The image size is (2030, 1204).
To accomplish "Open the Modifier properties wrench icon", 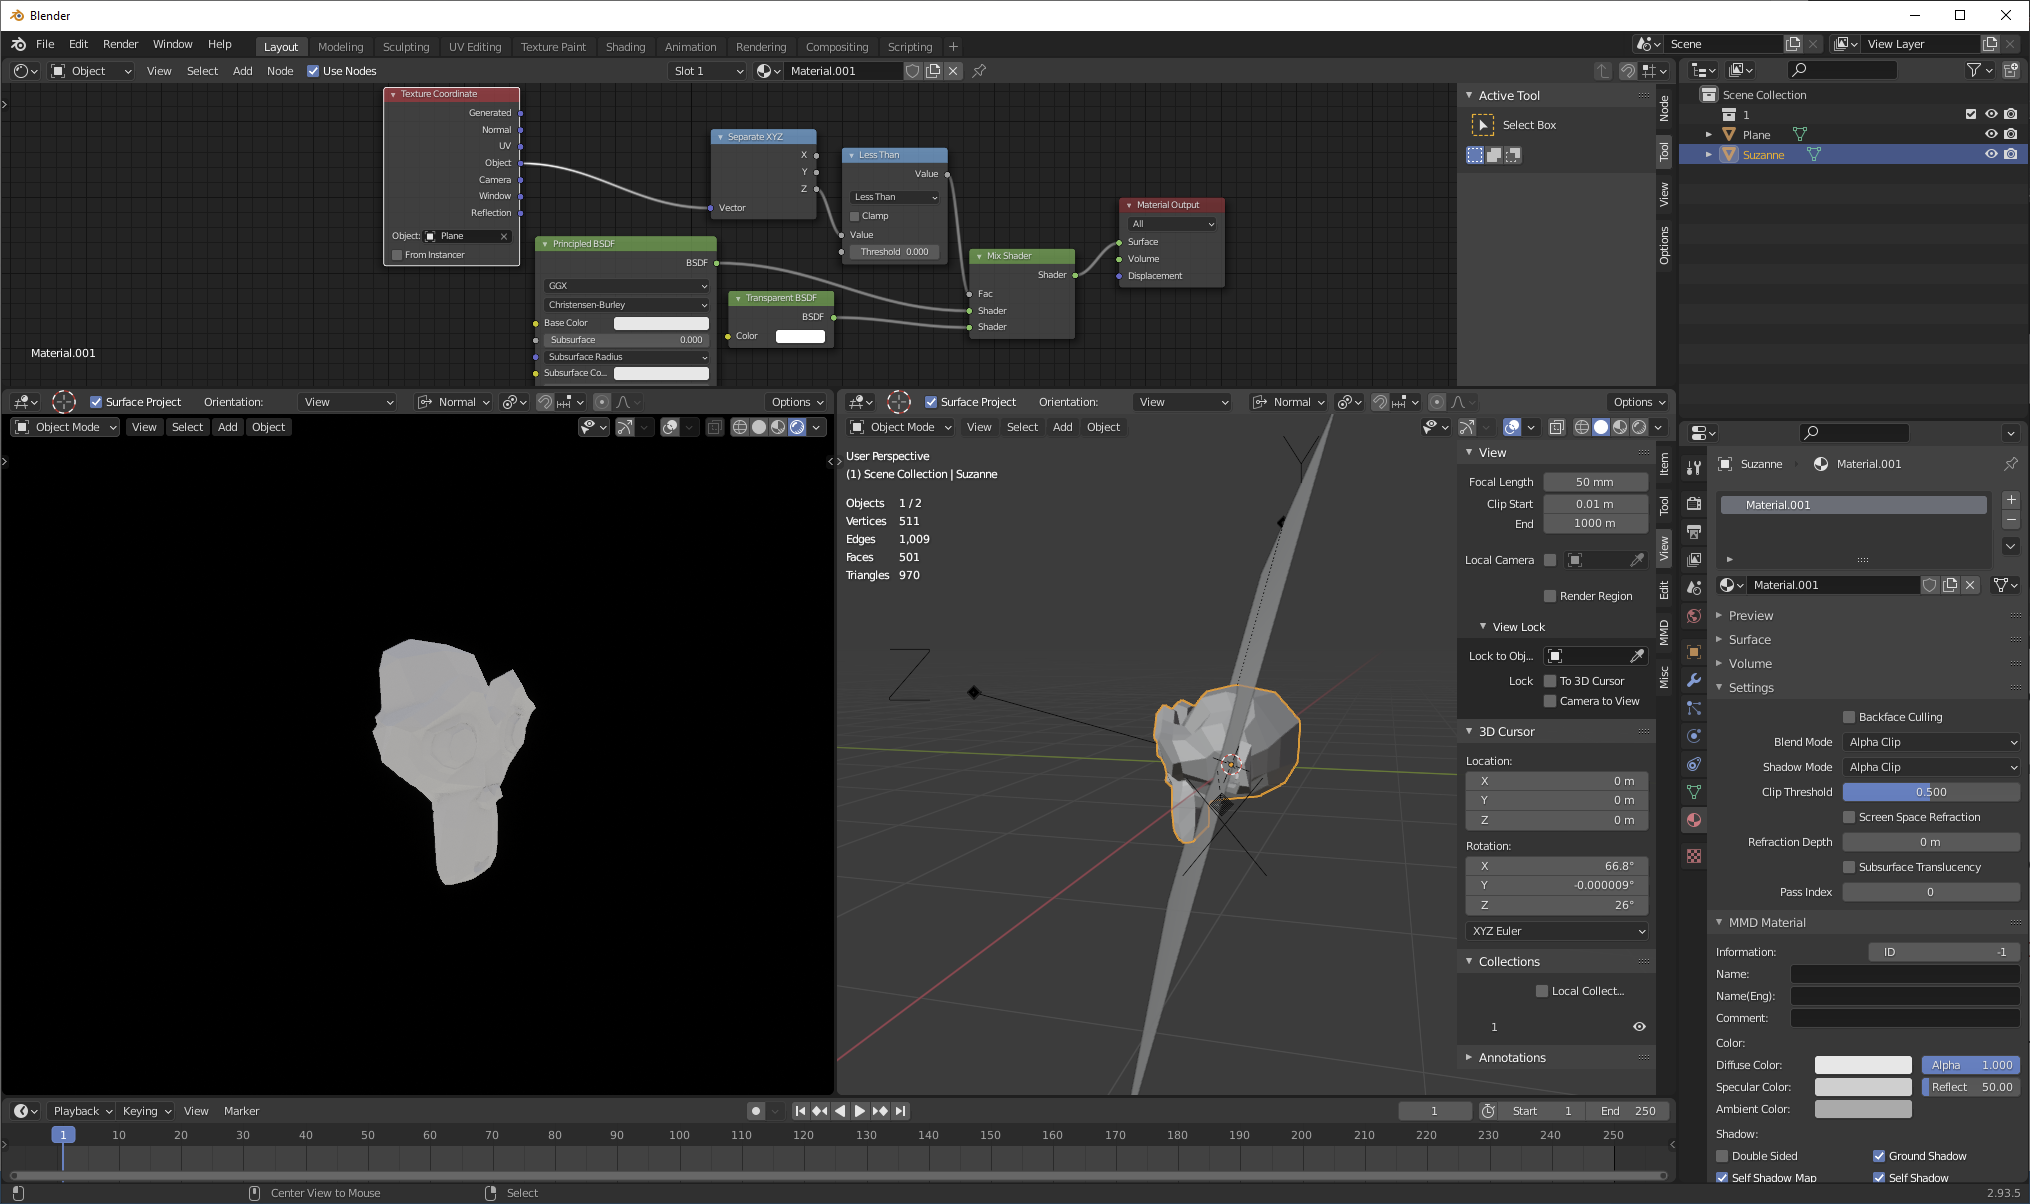I will coord(1694,680).
